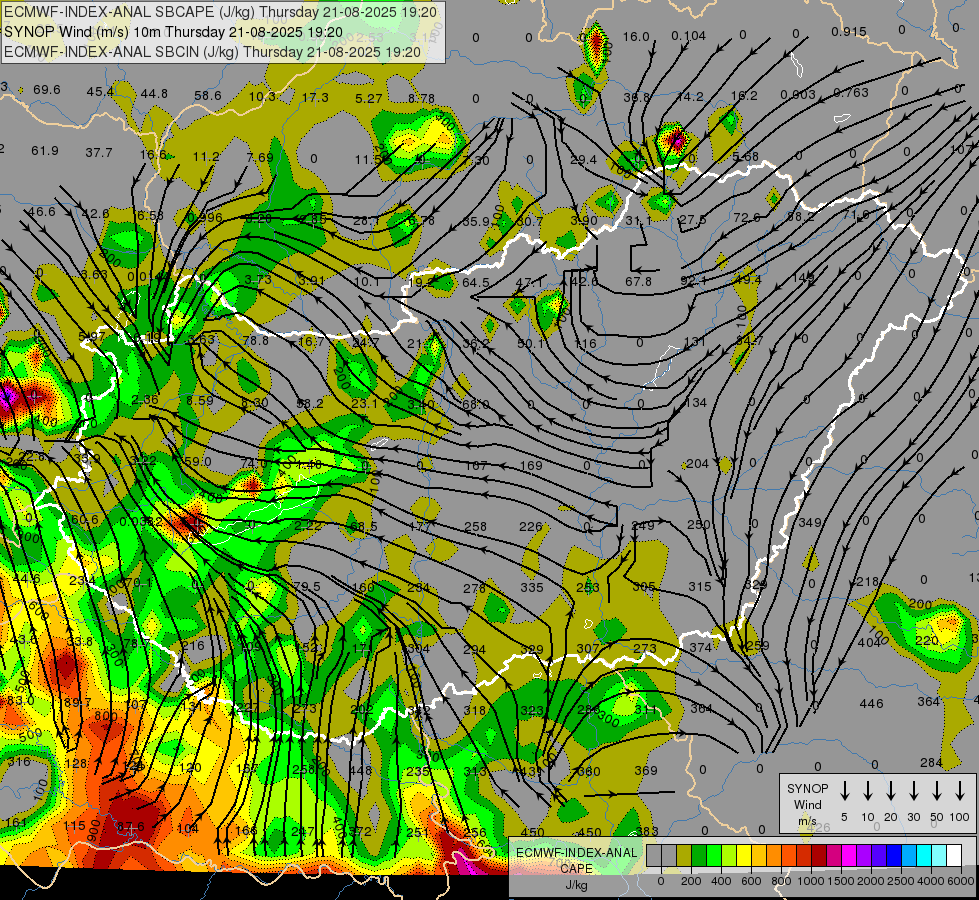979x900 pixels.
Task: Click the map value '204'
Action: click(697, 463)
